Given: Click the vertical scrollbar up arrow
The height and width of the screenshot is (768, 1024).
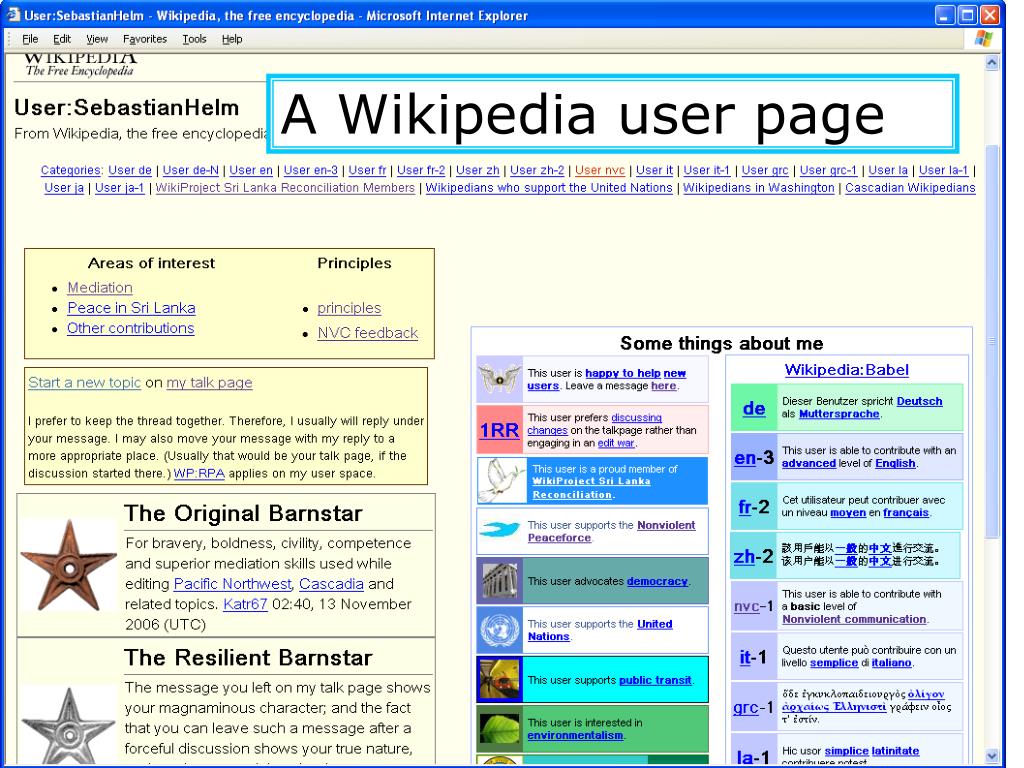Looking at the screenshot, I should pos(992,63).
